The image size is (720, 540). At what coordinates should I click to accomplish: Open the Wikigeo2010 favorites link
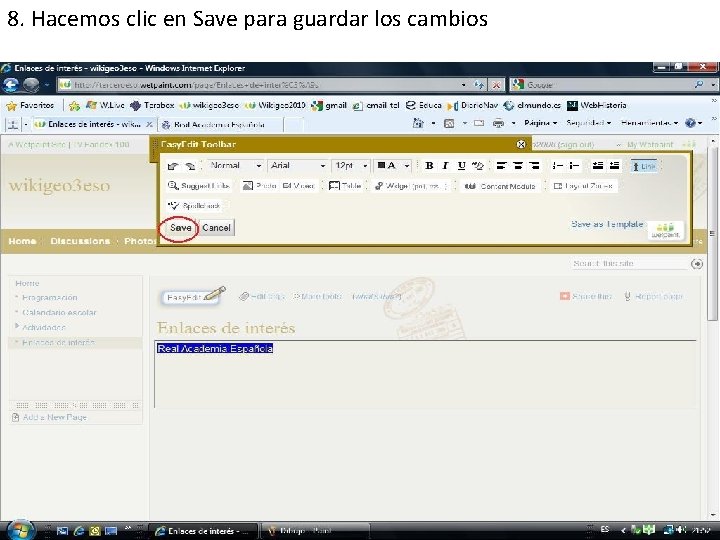pos(275,106)
